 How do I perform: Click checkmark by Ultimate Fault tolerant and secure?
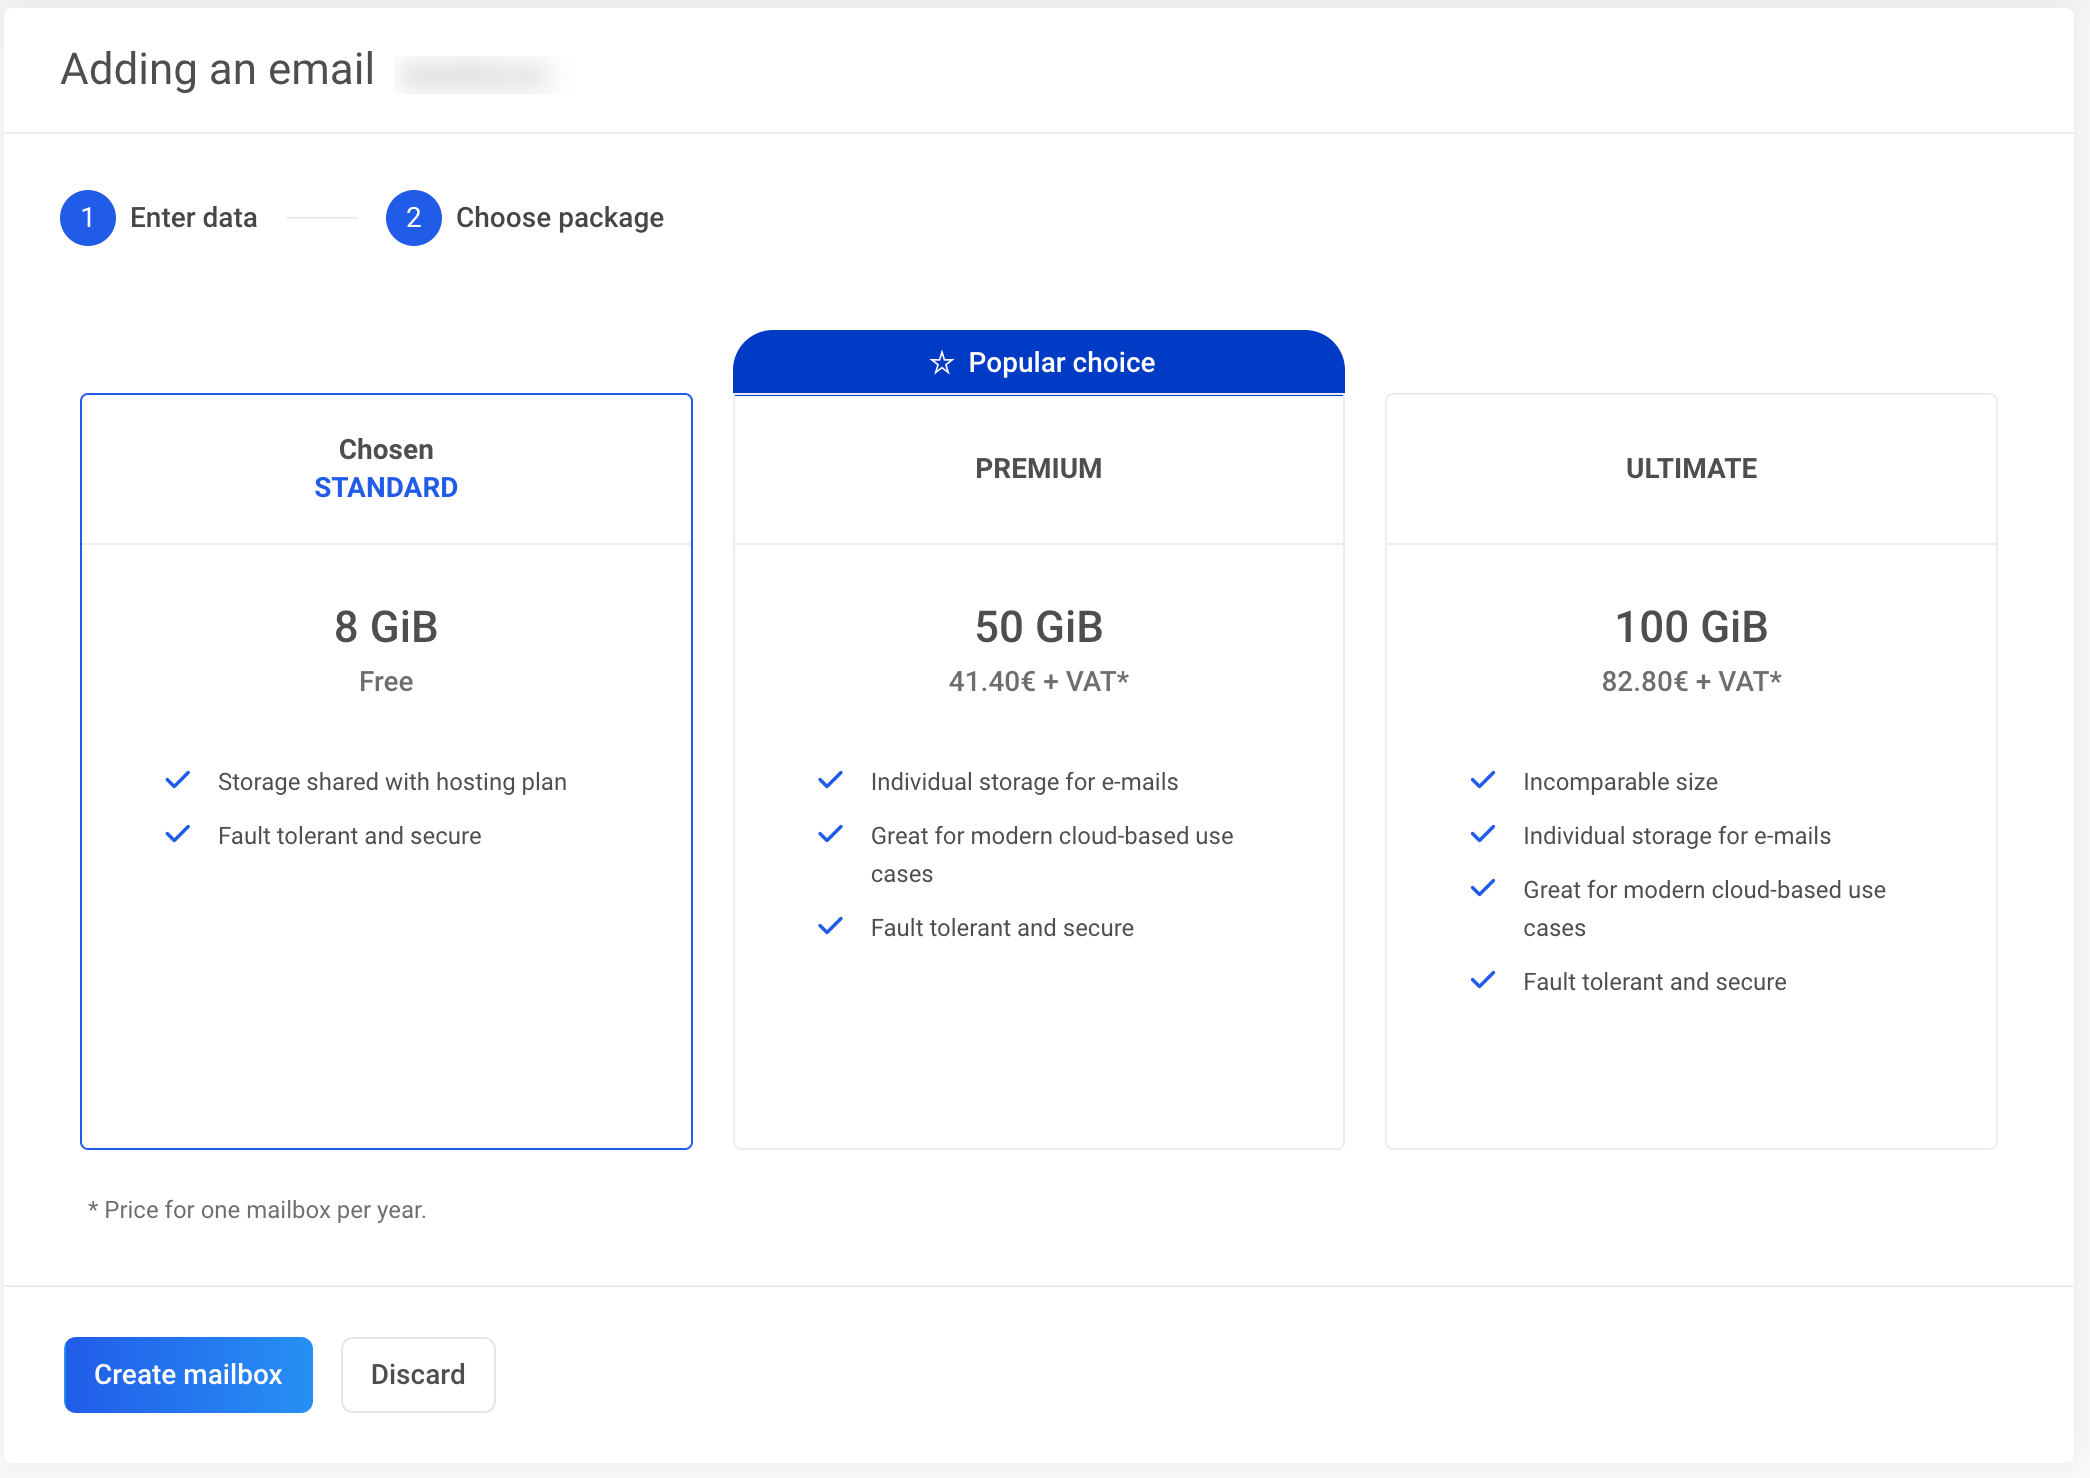[1483, 980]
